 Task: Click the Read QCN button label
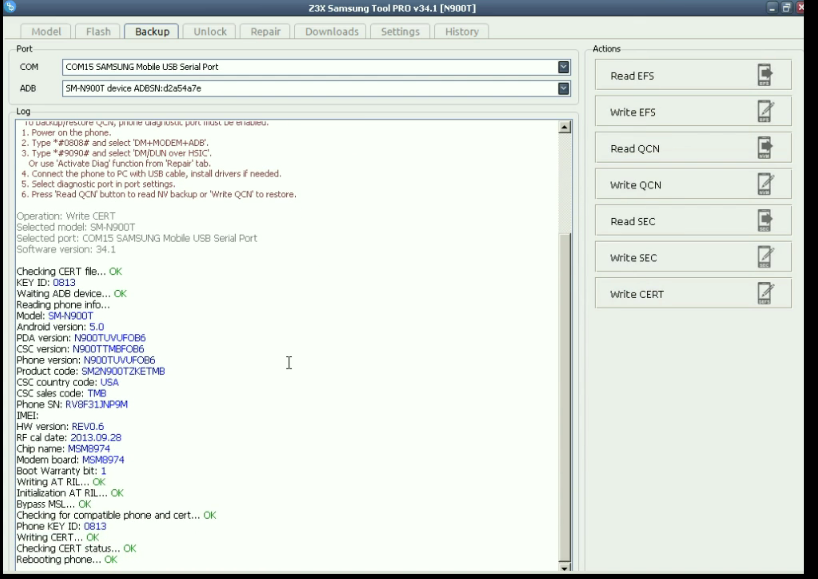point(635,149)
